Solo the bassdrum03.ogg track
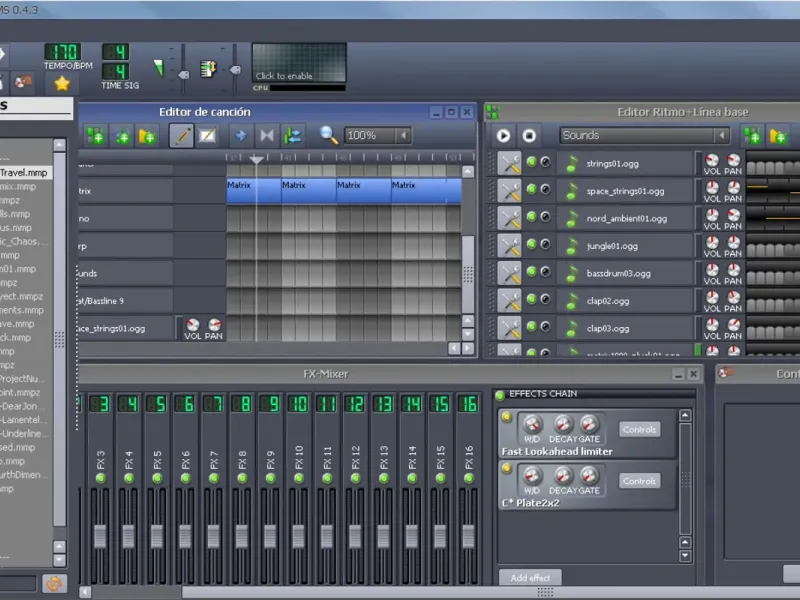Screen dimensions: 800x600 click(545, 272)
